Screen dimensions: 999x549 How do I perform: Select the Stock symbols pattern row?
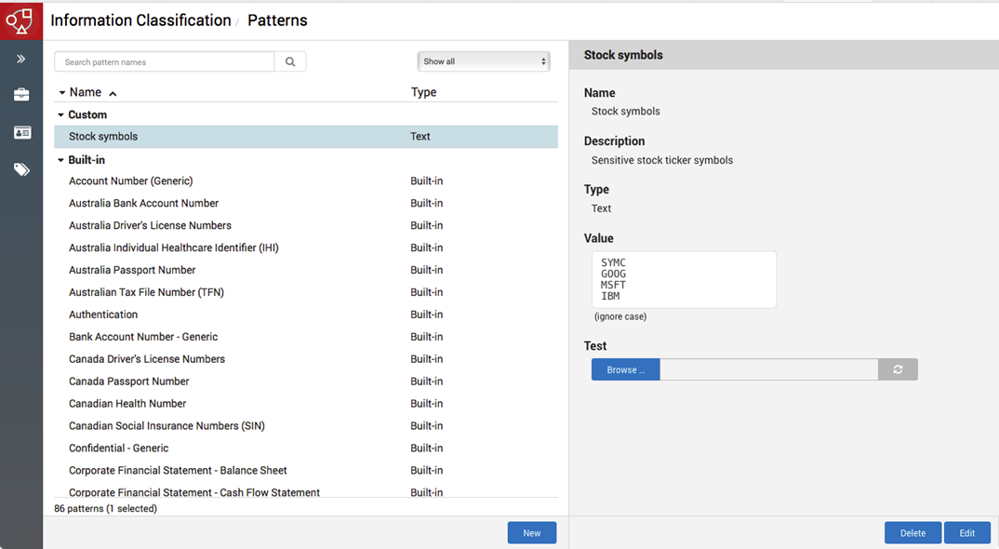(103, 137)
